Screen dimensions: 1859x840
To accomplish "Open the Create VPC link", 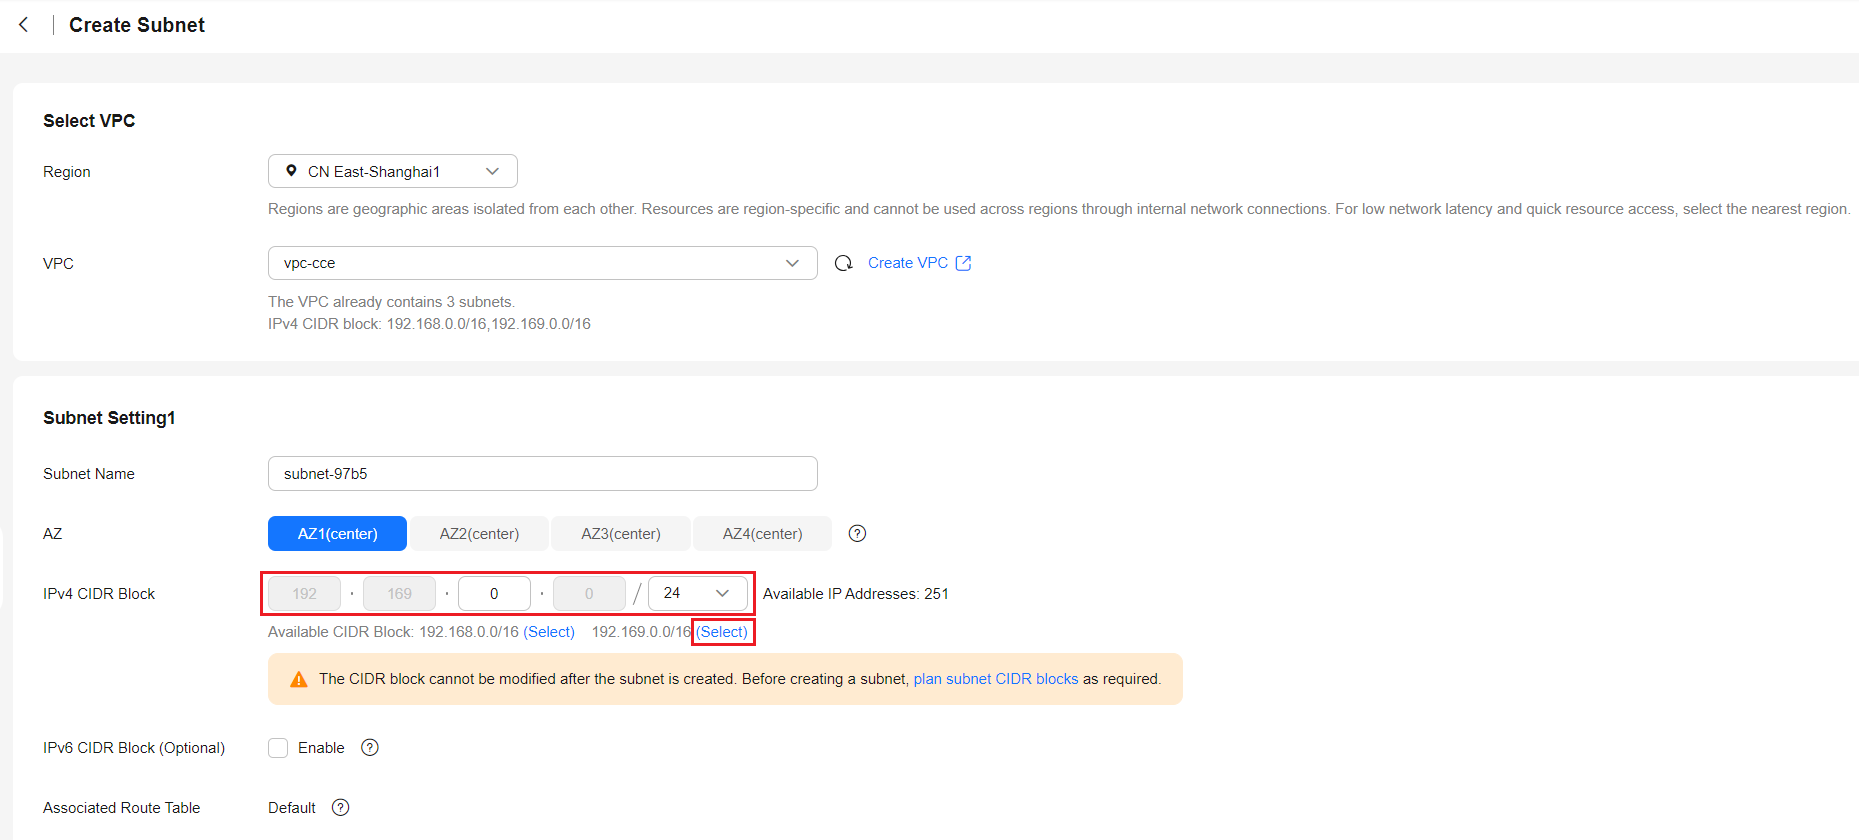I will click(908, 263).
